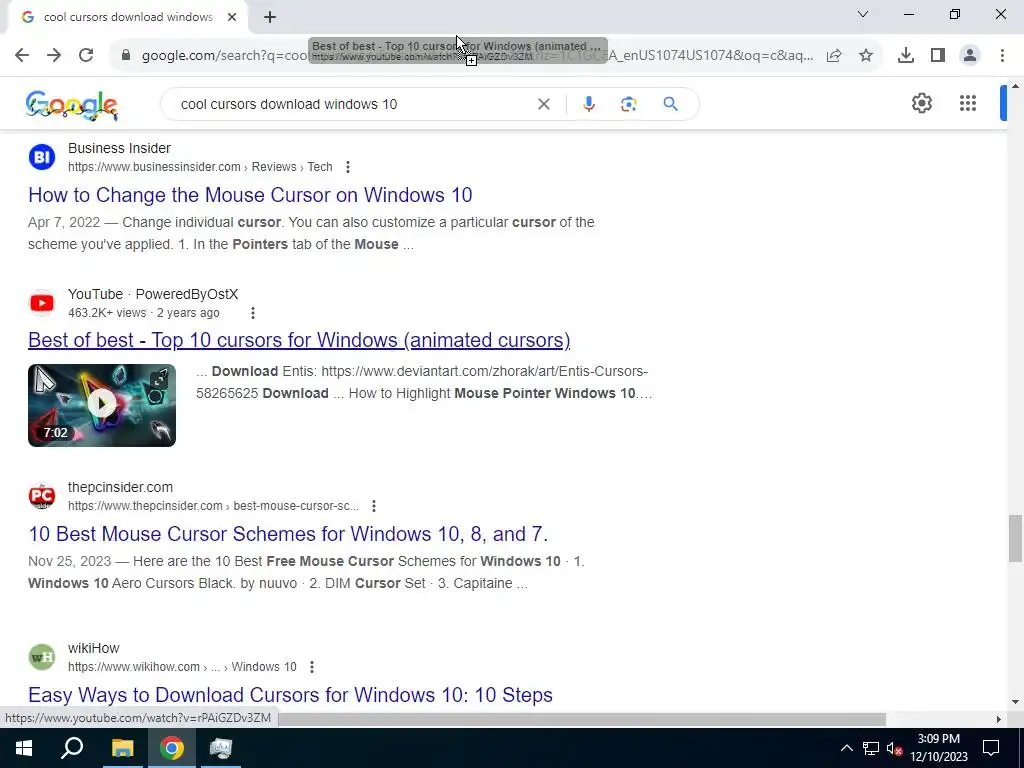Show hidden tray icons chevron

[846, 748]
